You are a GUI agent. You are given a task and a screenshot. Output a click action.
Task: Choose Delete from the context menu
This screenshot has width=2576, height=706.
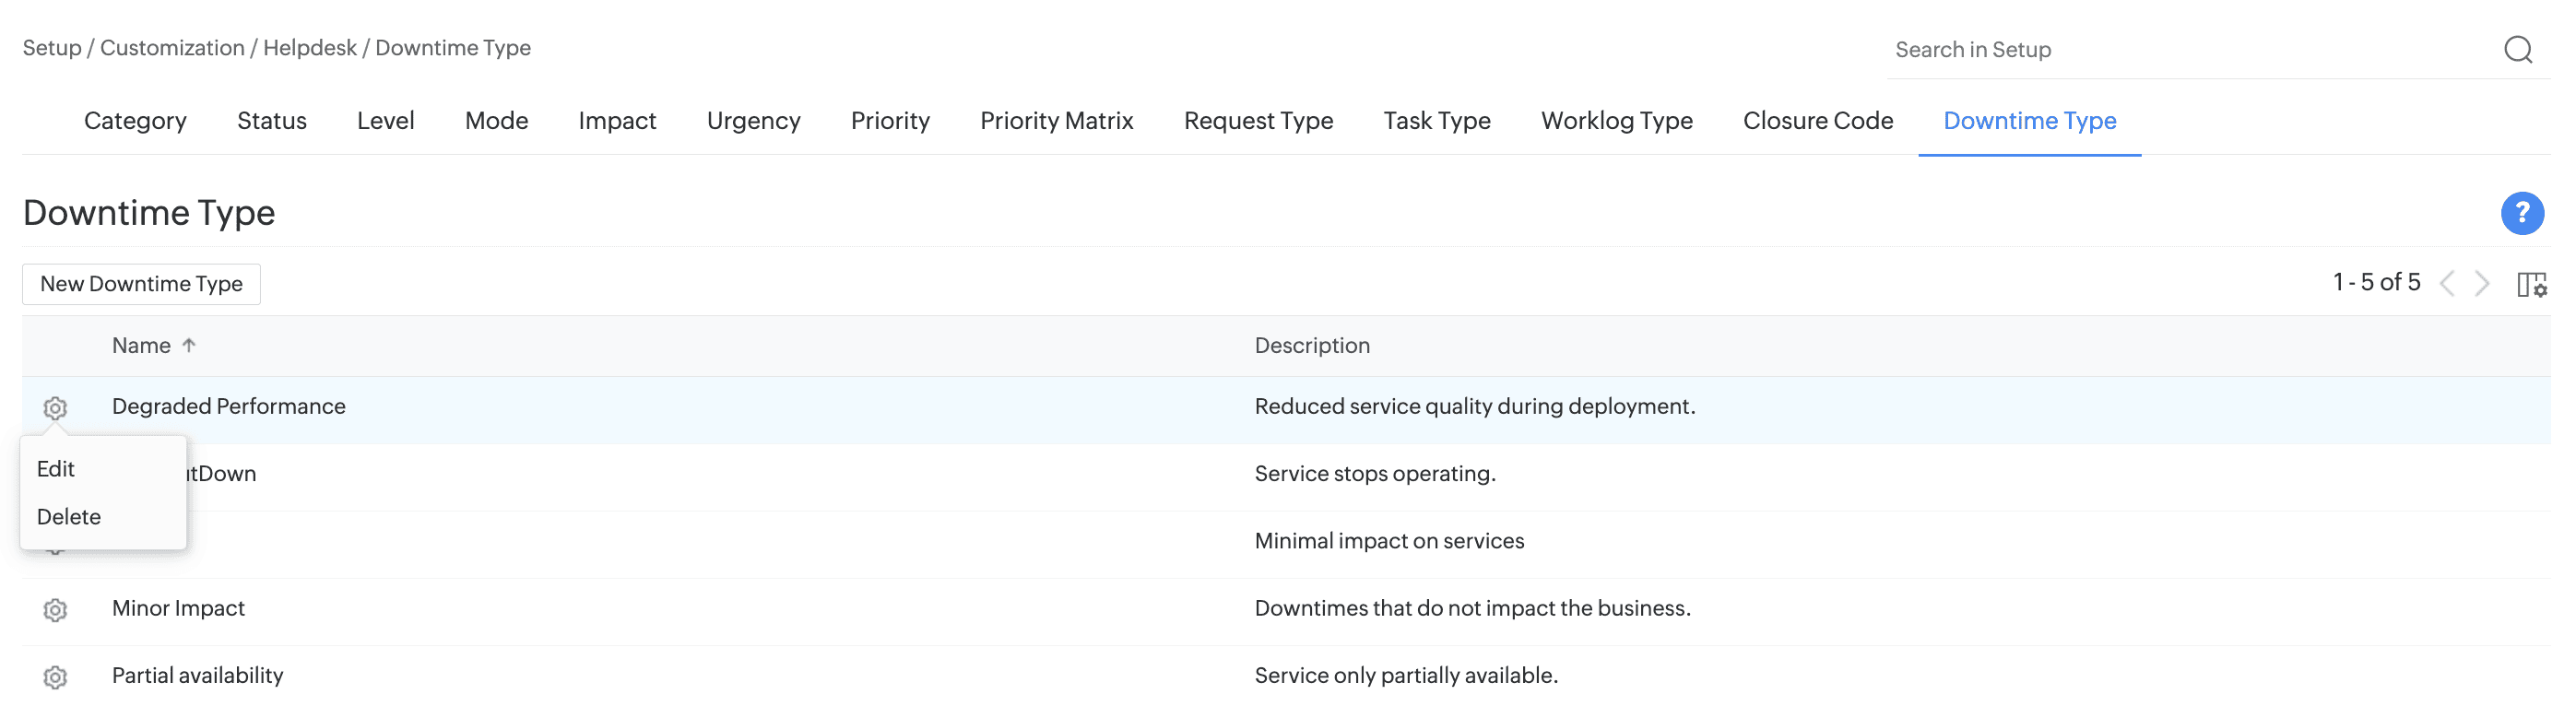pos(69,517)
